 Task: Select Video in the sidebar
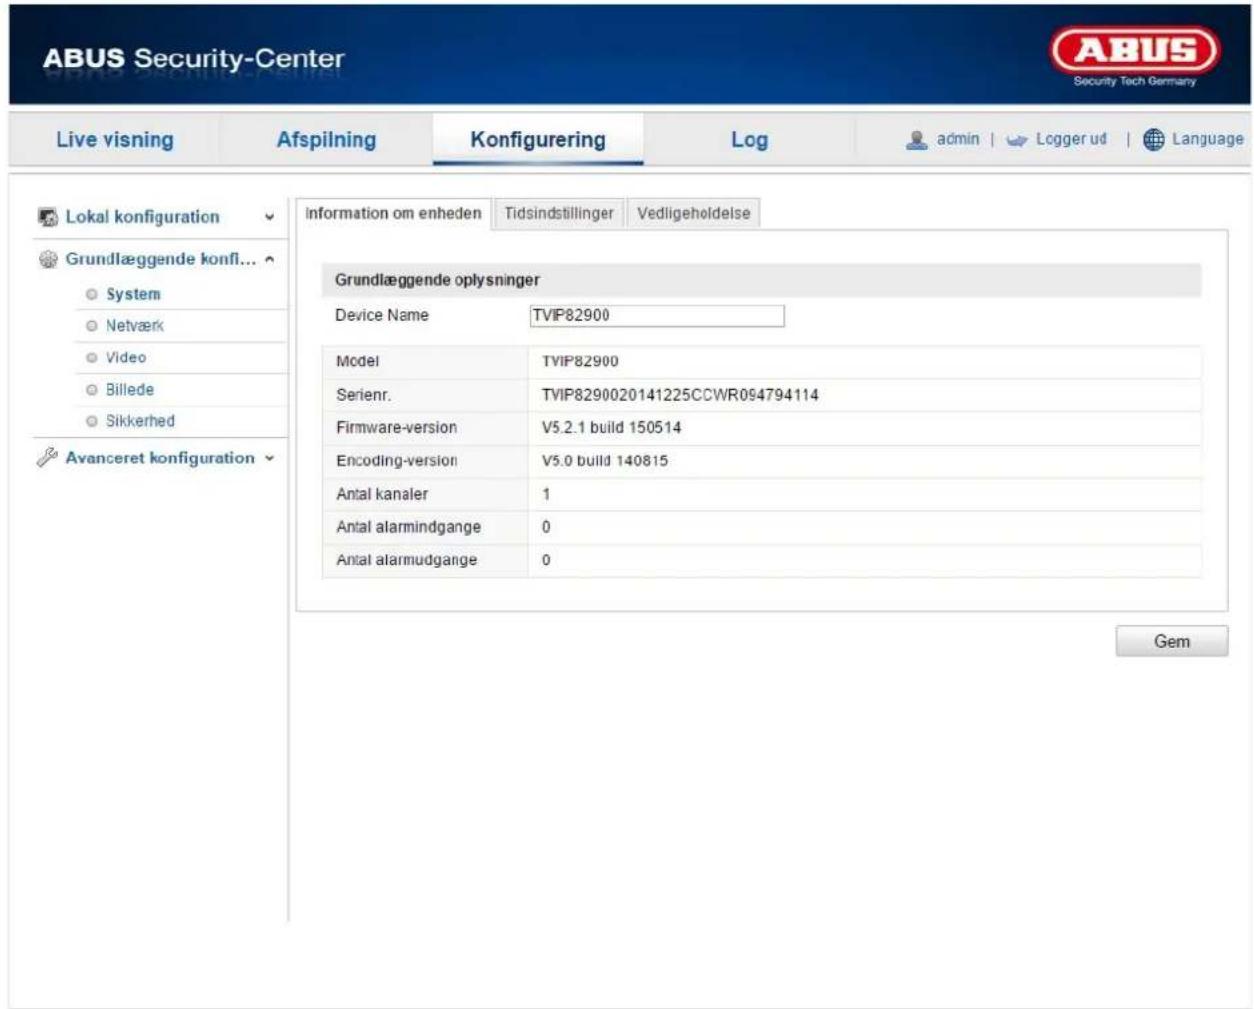click(126, 358)
